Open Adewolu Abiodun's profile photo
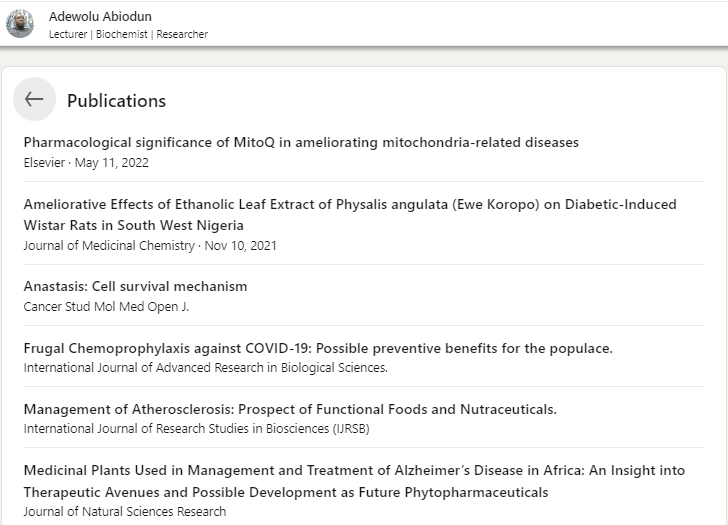Viewport: 728px width, 525px height. click(x=20, y=24)
